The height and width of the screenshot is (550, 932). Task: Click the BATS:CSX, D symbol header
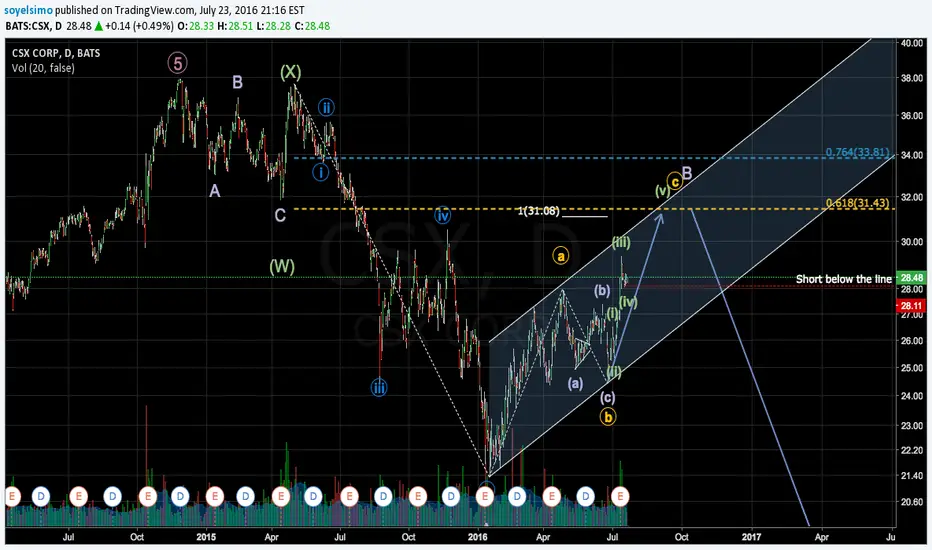(33, 26)
